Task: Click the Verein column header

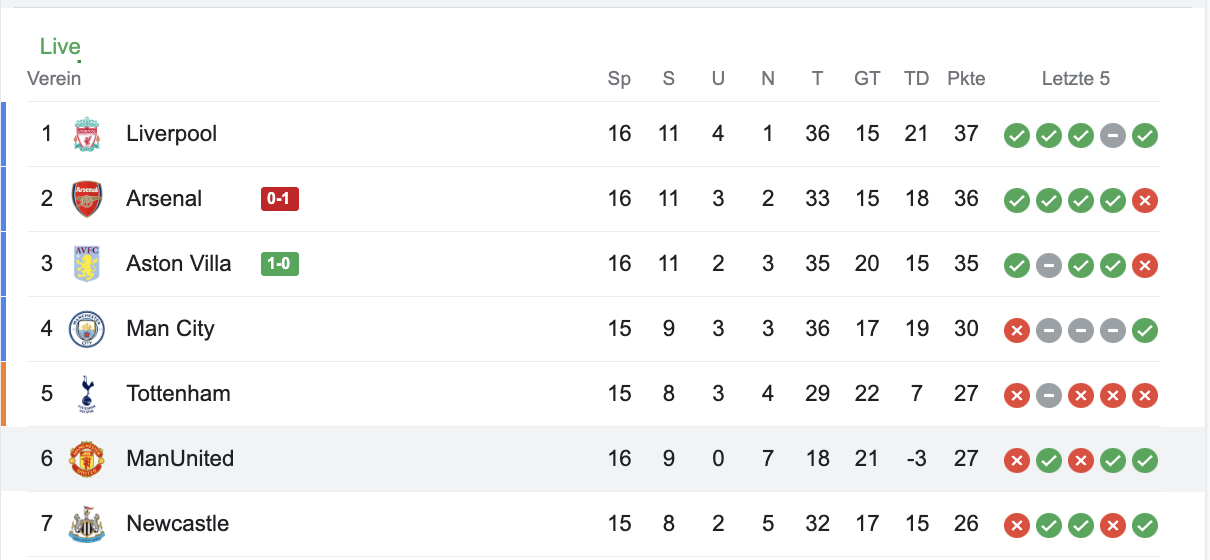Action: coord(54,79)
